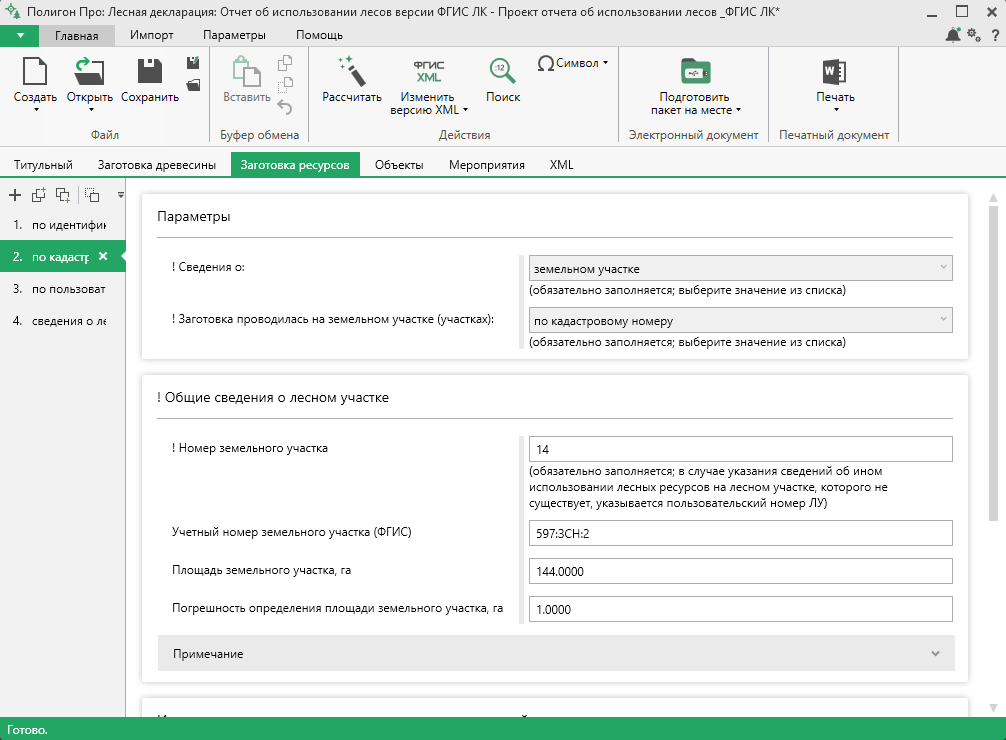The width and height of the screenshot is (1006, 740).
Task: Click the Создать new document icon
Action: (x=35, y=71)
